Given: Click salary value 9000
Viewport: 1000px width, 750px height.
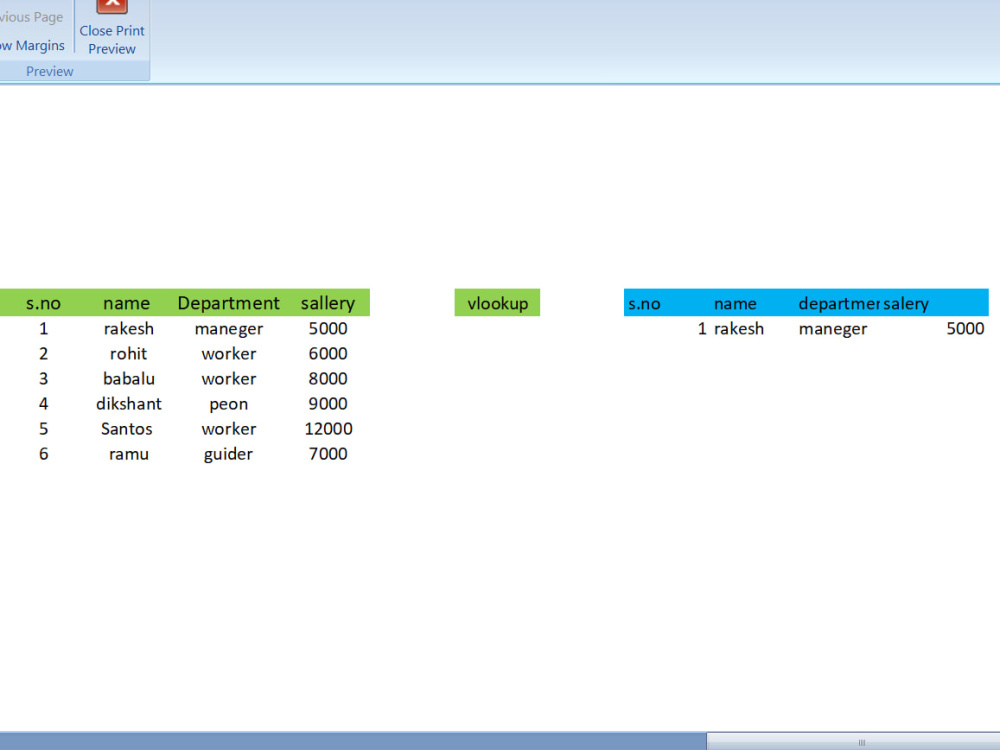Looking at the screenshot, I should click(x=328, y=404).
